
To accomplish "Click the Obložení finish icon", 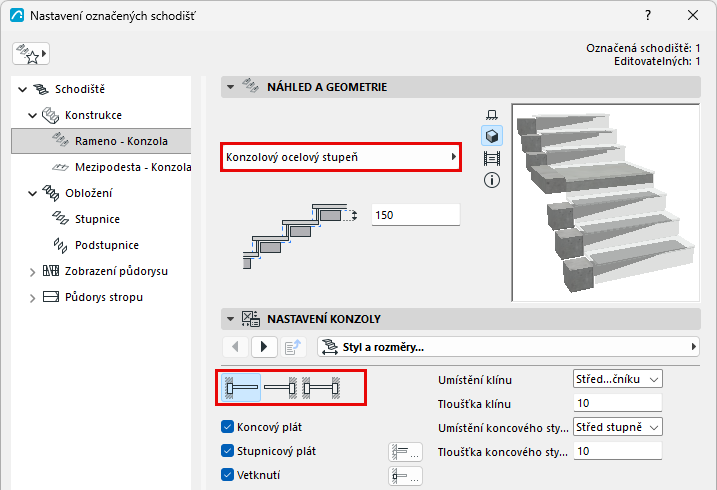I will click(51, 193).
